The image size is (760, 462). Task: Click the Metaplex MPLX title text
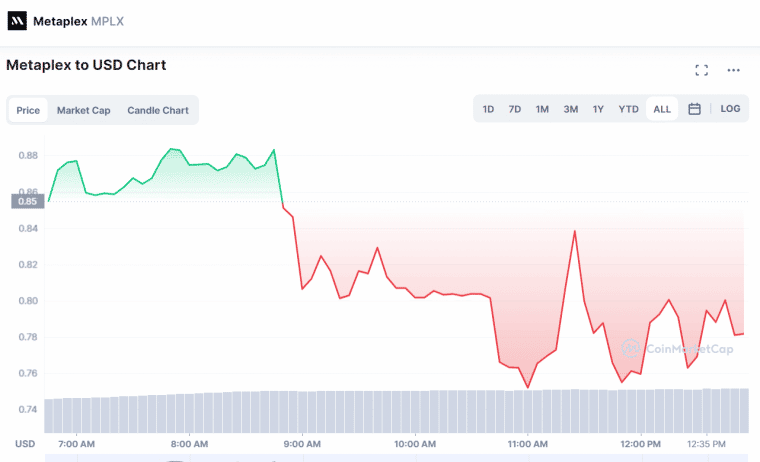pyautogui.click(x=79, y=21)
